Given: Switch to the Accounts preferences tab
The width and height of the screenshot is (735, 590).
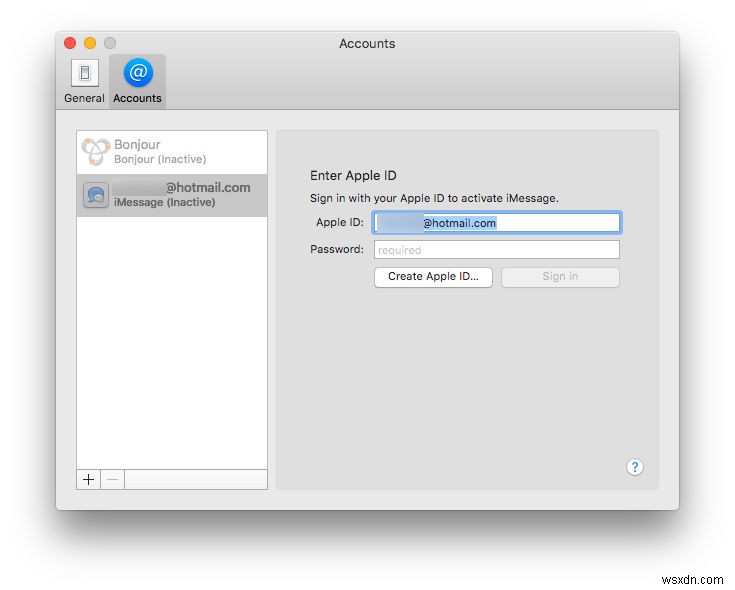Looking at the screenshot, I should tap(137, 82).
